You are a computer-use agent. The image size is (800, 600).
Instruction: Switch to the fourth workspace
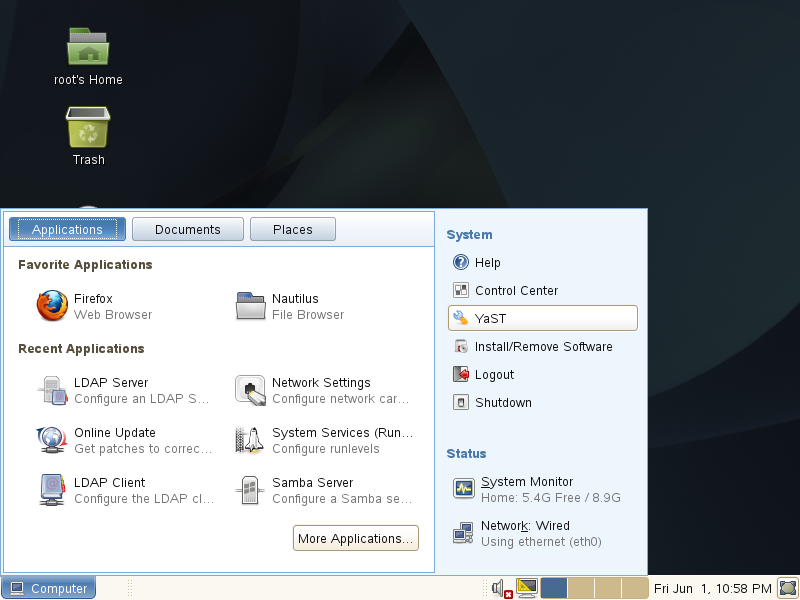coord(635,588)
